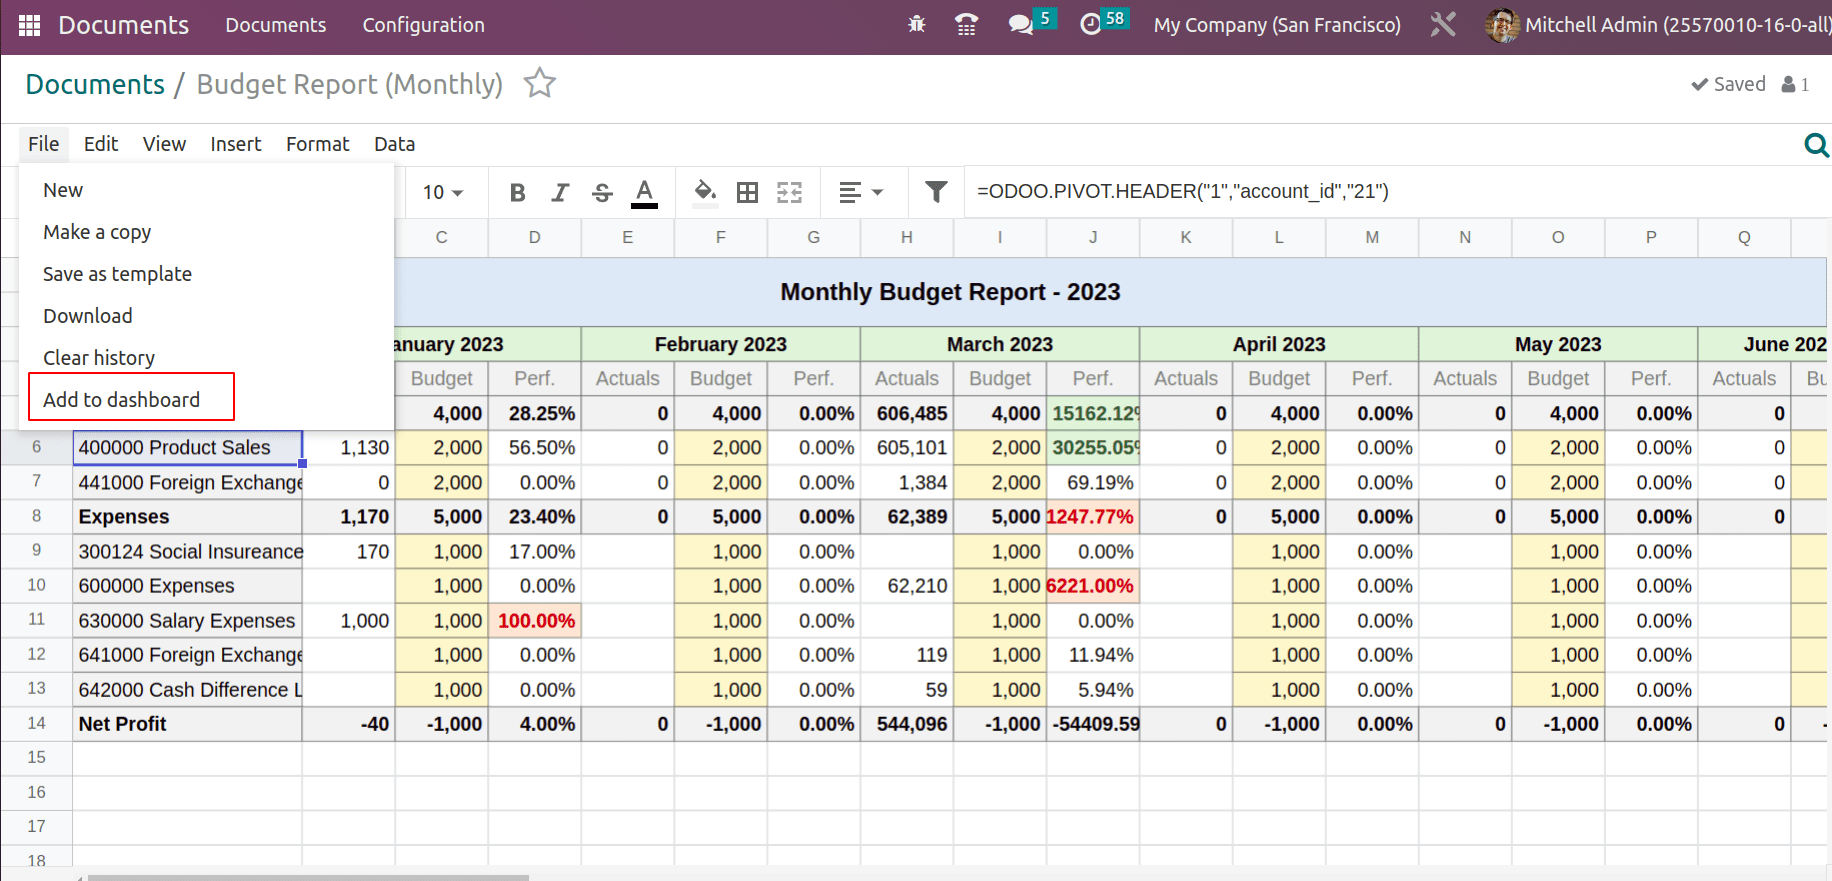Open the Format menu
The height and width of the screenshot is (881, 1832).
pos(318,144)
